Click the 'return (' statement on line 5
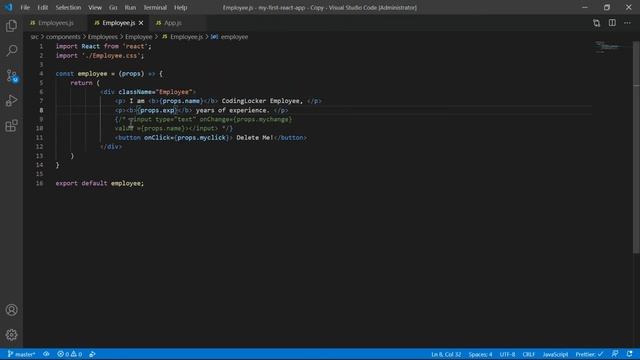 coord(85,83)
